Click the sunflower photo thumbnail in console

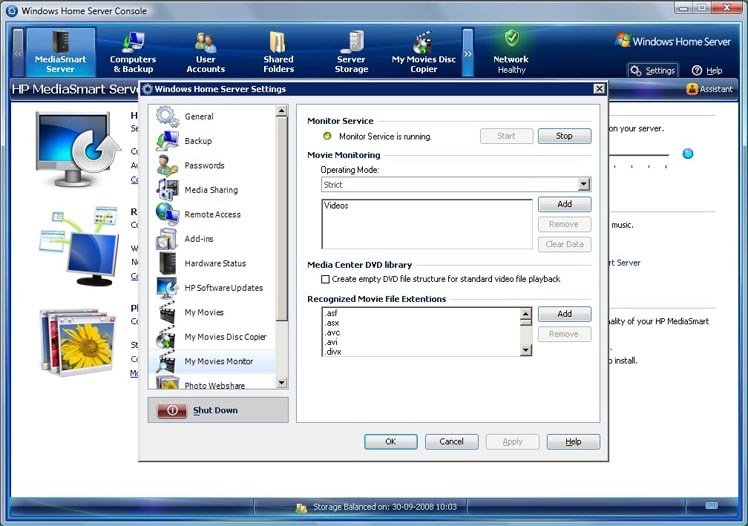pyautogui.click(x=78, y=341)
